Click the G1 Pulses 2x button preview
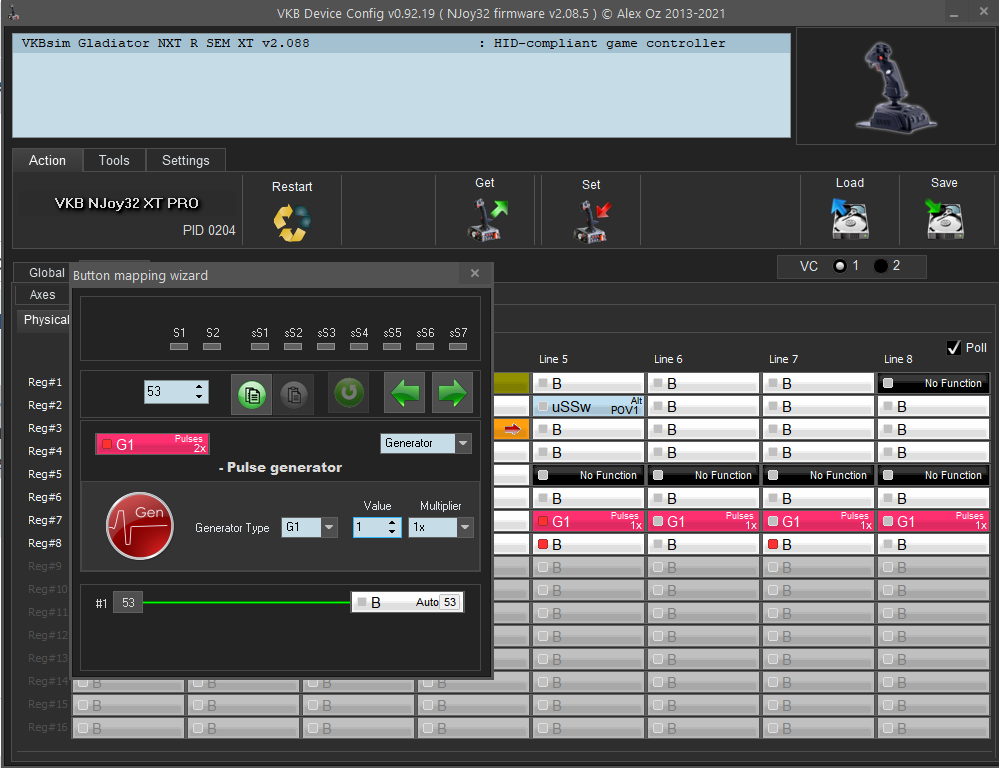This screenshot has height=768, width=999. pos(152,444)
